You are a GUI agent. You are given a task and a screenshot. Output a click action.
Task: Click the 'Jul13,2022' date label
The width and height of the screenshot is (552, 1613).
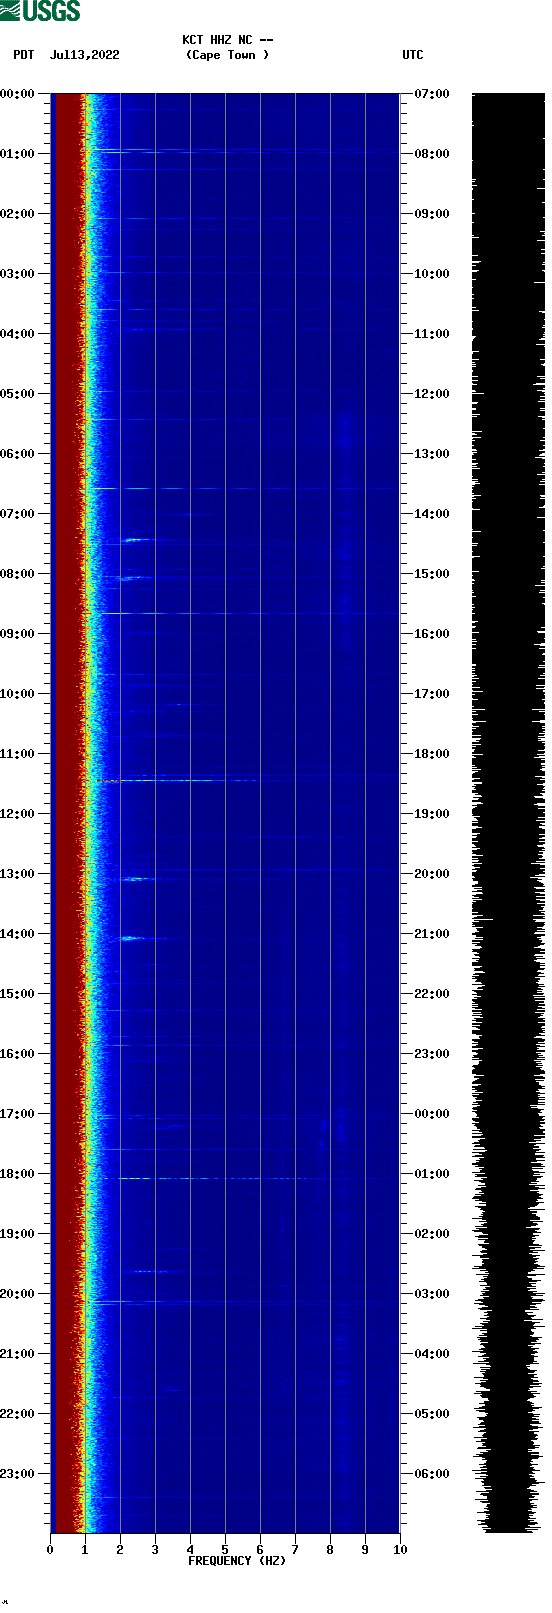pos(85,55)
